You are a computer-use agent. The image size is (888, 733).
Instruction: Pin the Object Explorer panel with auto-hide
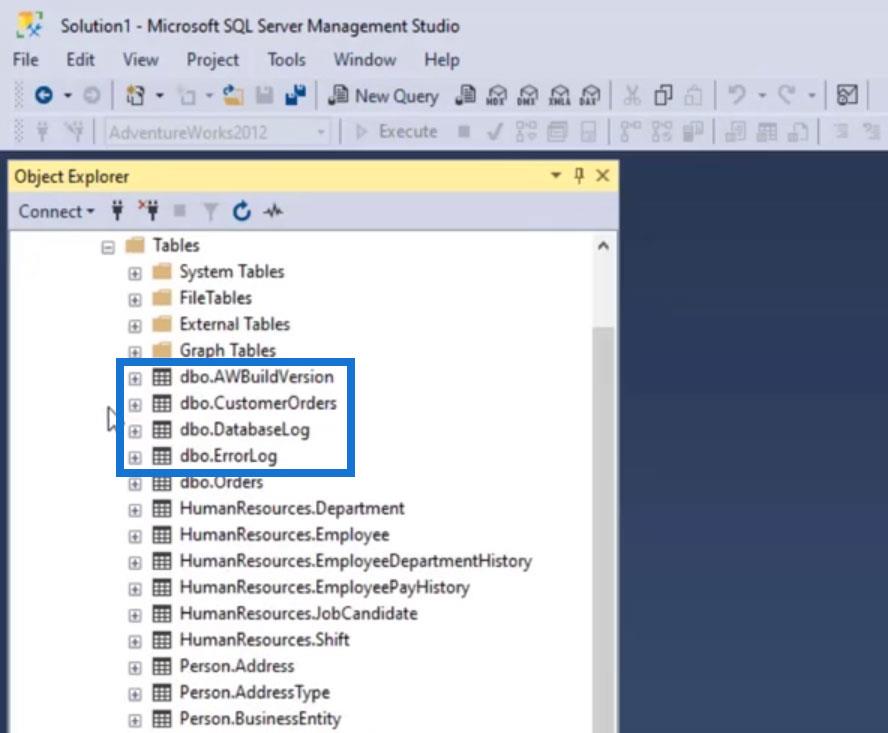pyautogui.click(x=579, y=177)
